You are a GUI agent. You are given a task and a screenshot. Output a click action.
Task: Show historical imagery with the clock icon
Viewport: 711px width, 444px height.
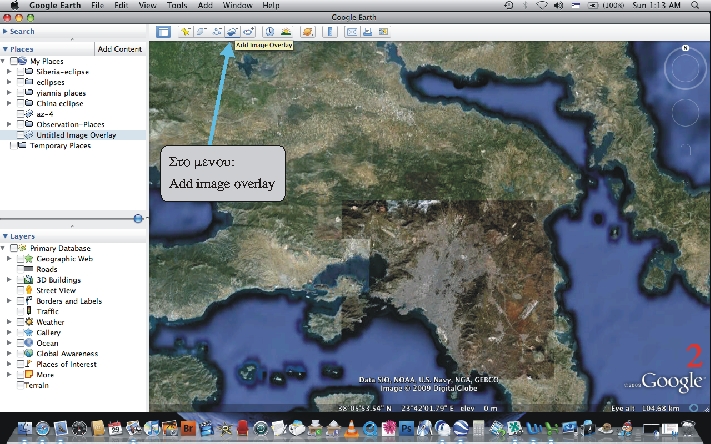point(270,31)
